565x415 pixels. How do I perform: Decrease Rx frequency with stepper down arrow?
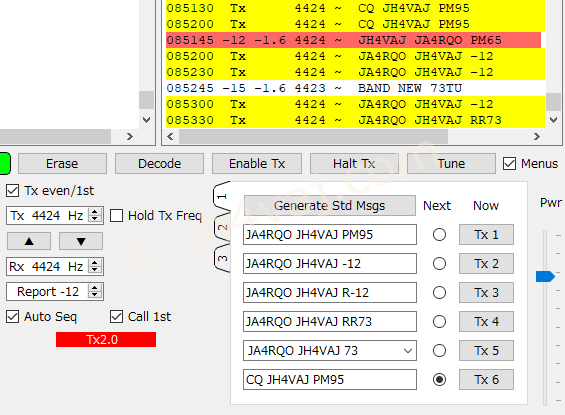95,270
